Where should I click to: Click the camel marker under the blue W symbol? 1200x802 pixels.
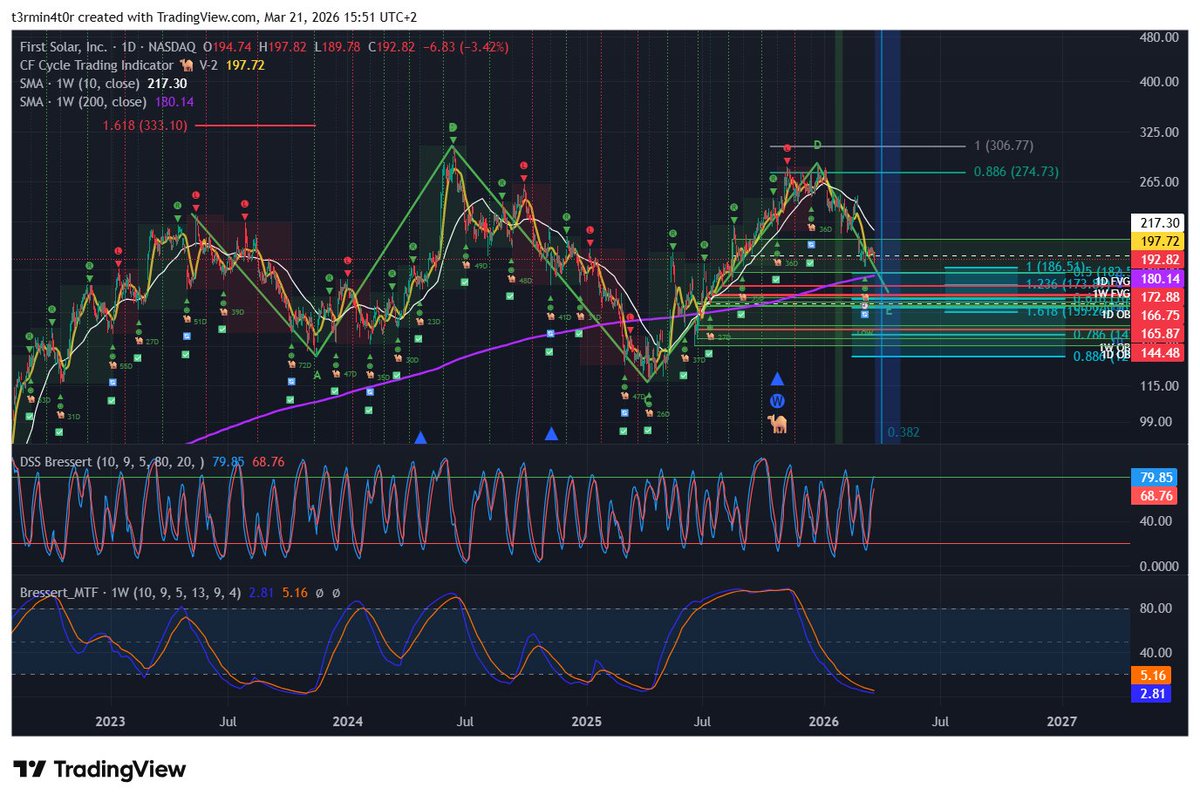pos(778,423)
